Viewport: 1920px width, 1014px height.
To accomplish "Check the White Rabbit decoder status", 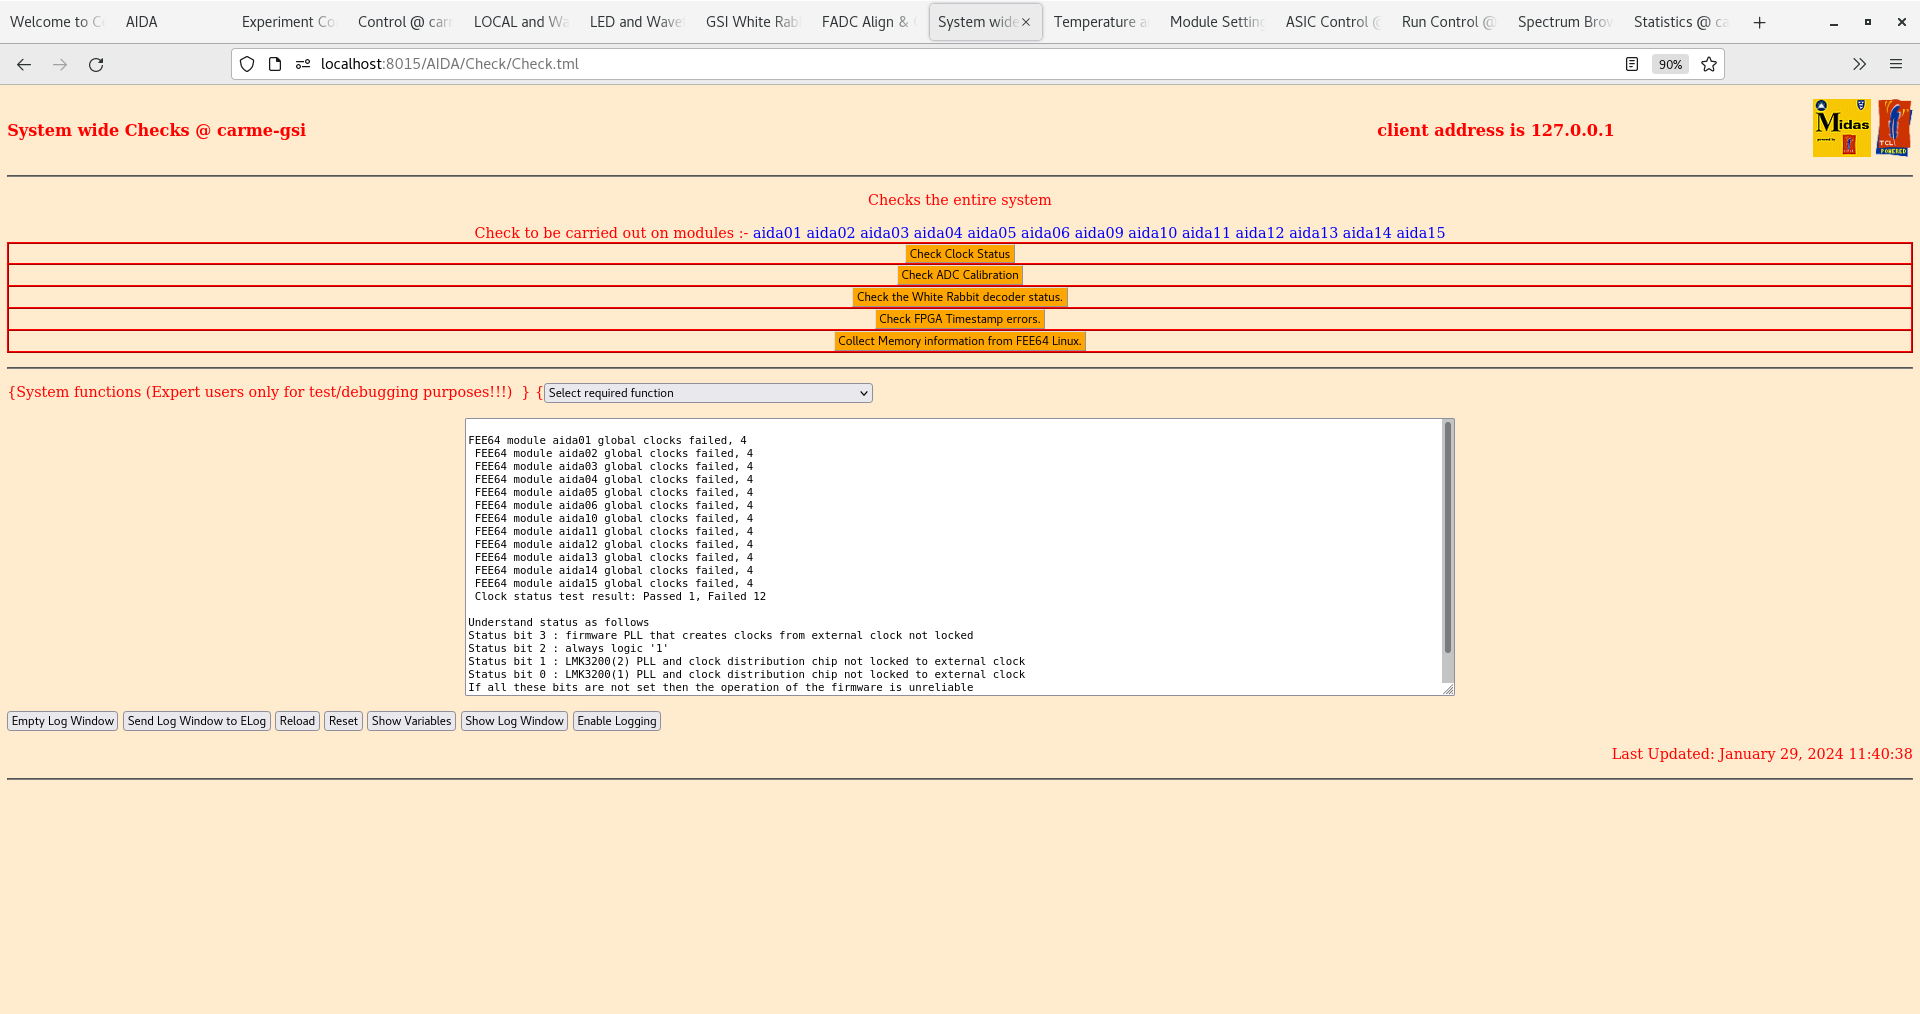I will 959,297.
